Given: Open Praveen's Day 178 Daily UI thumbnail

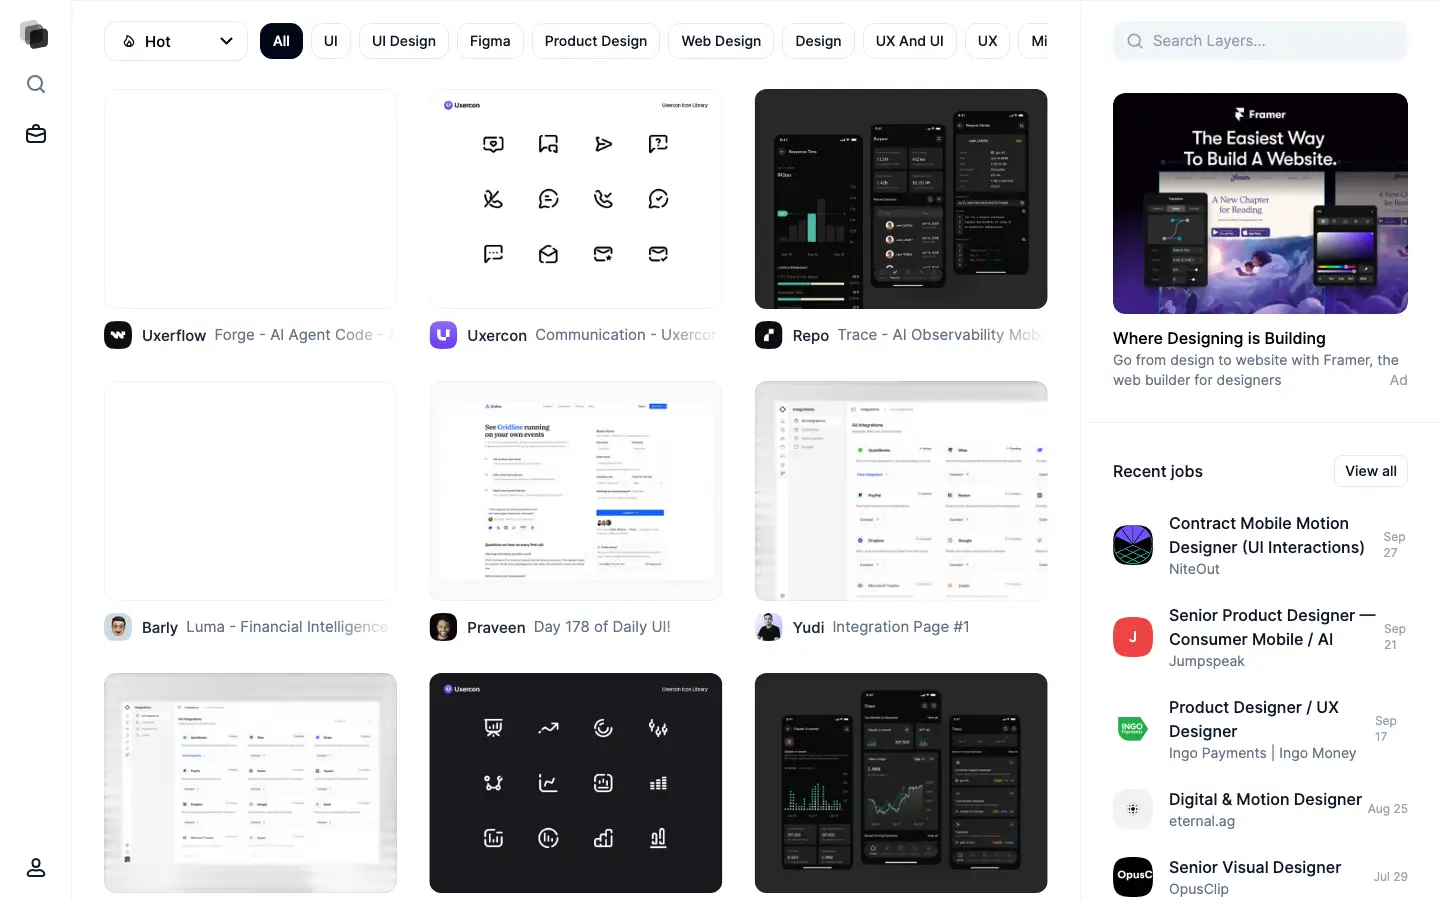Looking at the screenshot, I should pyautogui.click(x=576, y=491).
